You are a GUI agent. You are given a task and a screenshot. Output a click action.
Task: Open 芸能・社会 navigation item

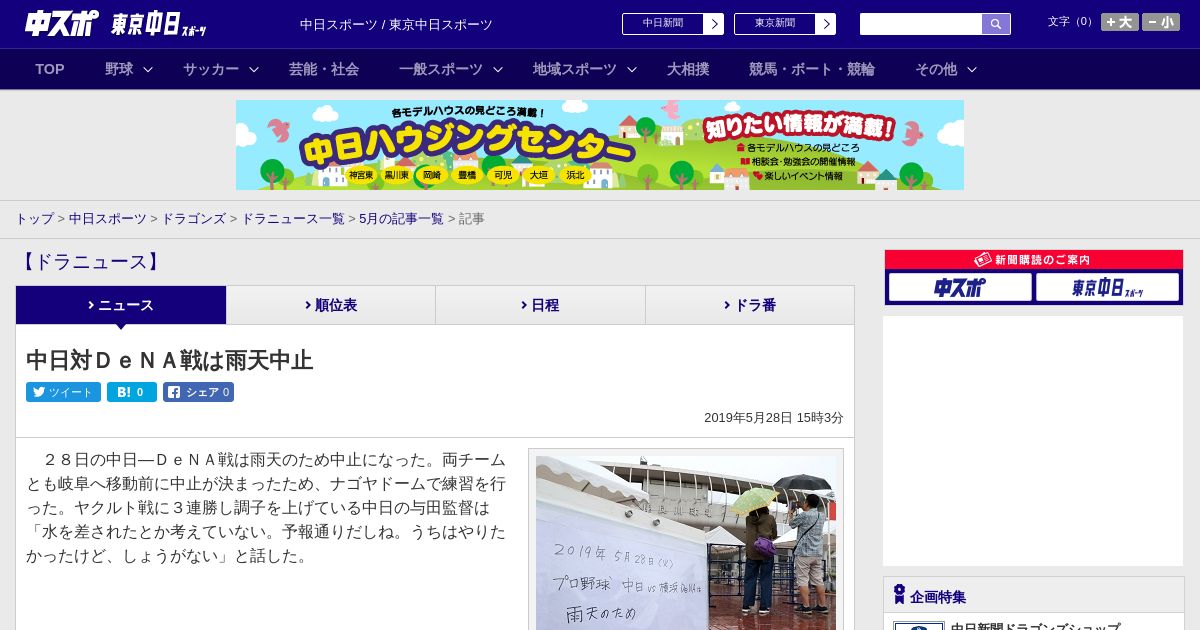click(x=324, y=69)
